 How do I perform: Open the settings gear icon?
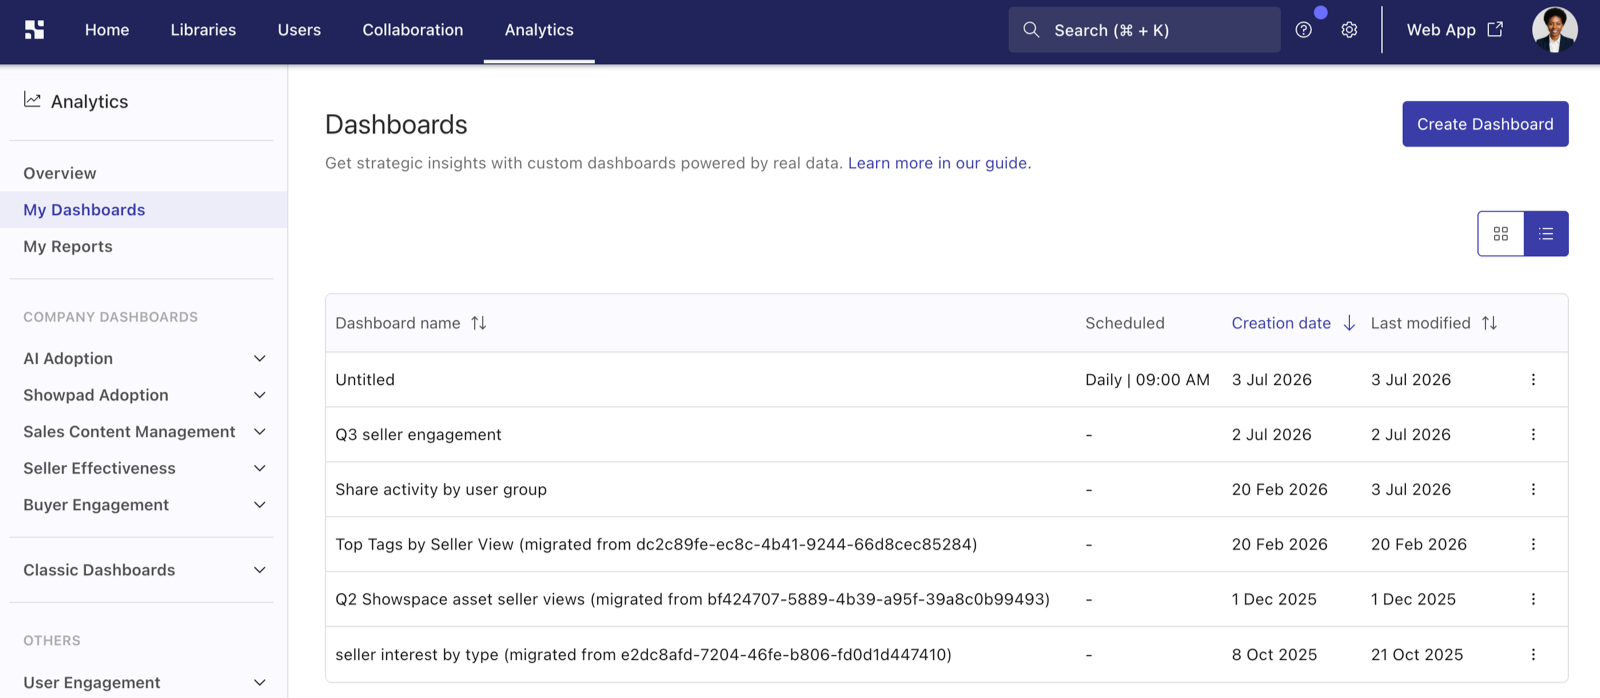point(1349,30)
